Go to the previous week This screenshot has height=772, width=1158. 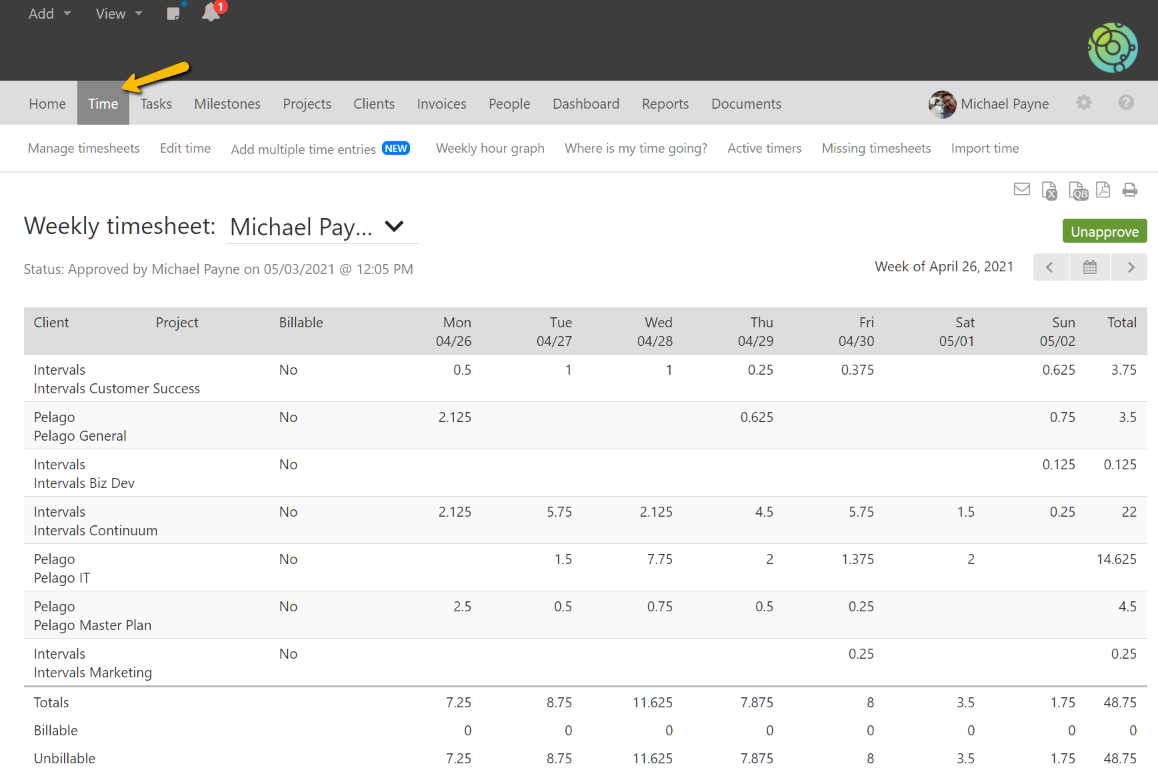coord(1050,267)
